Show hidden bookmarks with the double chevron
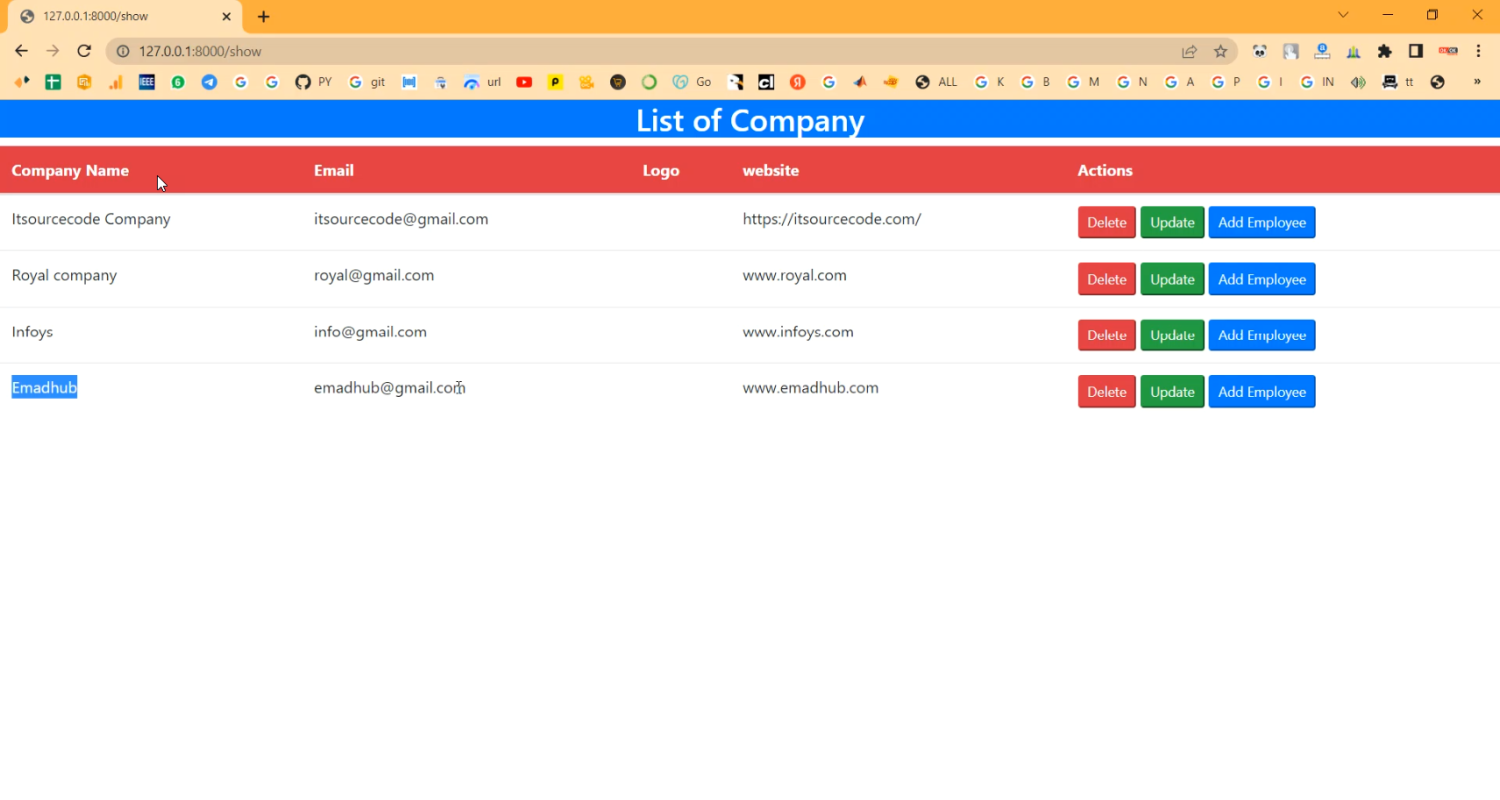The image size is (1500, 800). 1477,82
